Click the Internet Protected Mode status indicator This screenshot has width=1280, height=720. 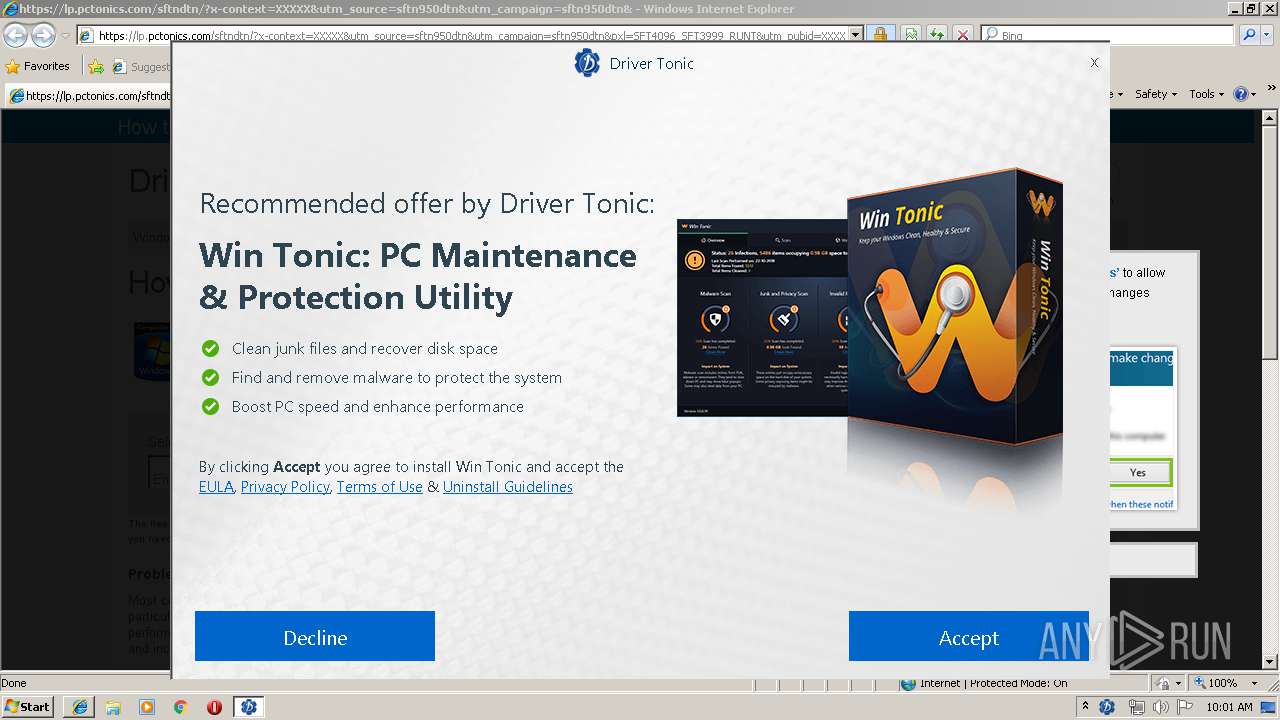[985, 684]
